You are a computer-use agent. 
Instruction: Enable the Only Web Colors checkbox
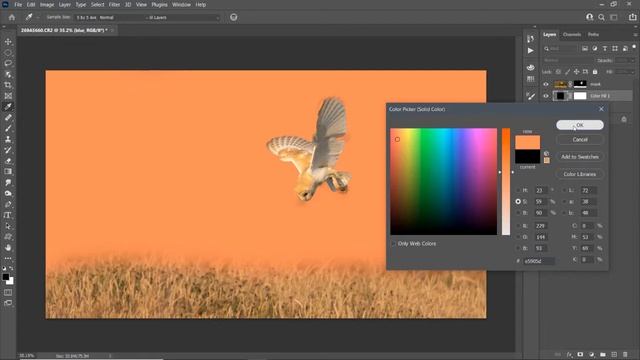(x=393, y=244)
